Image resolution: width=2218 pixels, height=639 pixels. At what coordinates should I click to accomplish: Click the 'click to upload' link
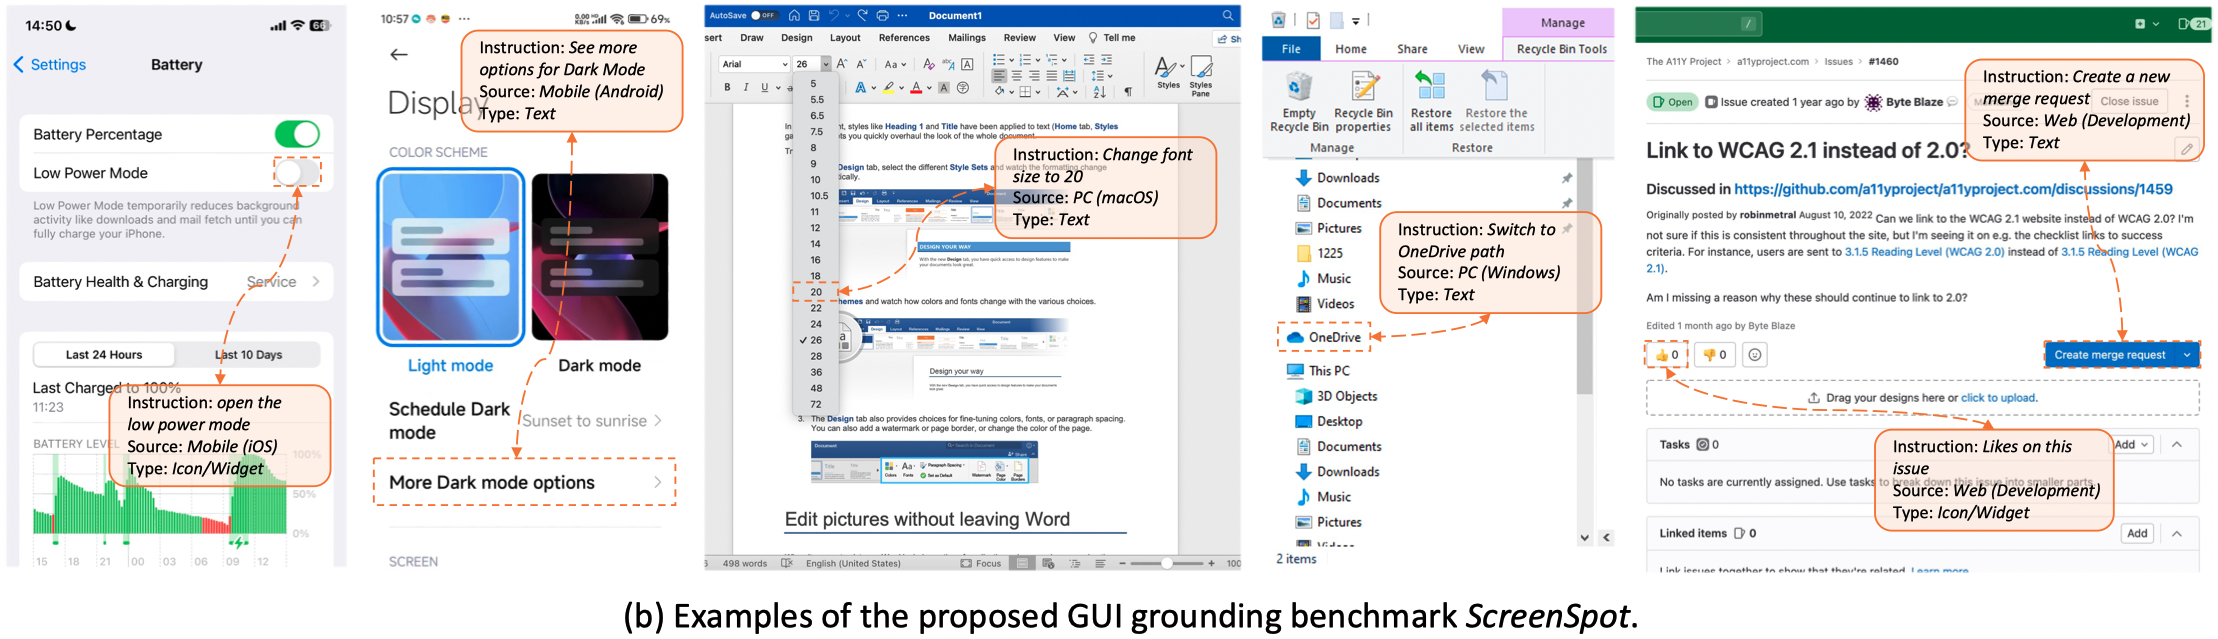coord(1998,397)
